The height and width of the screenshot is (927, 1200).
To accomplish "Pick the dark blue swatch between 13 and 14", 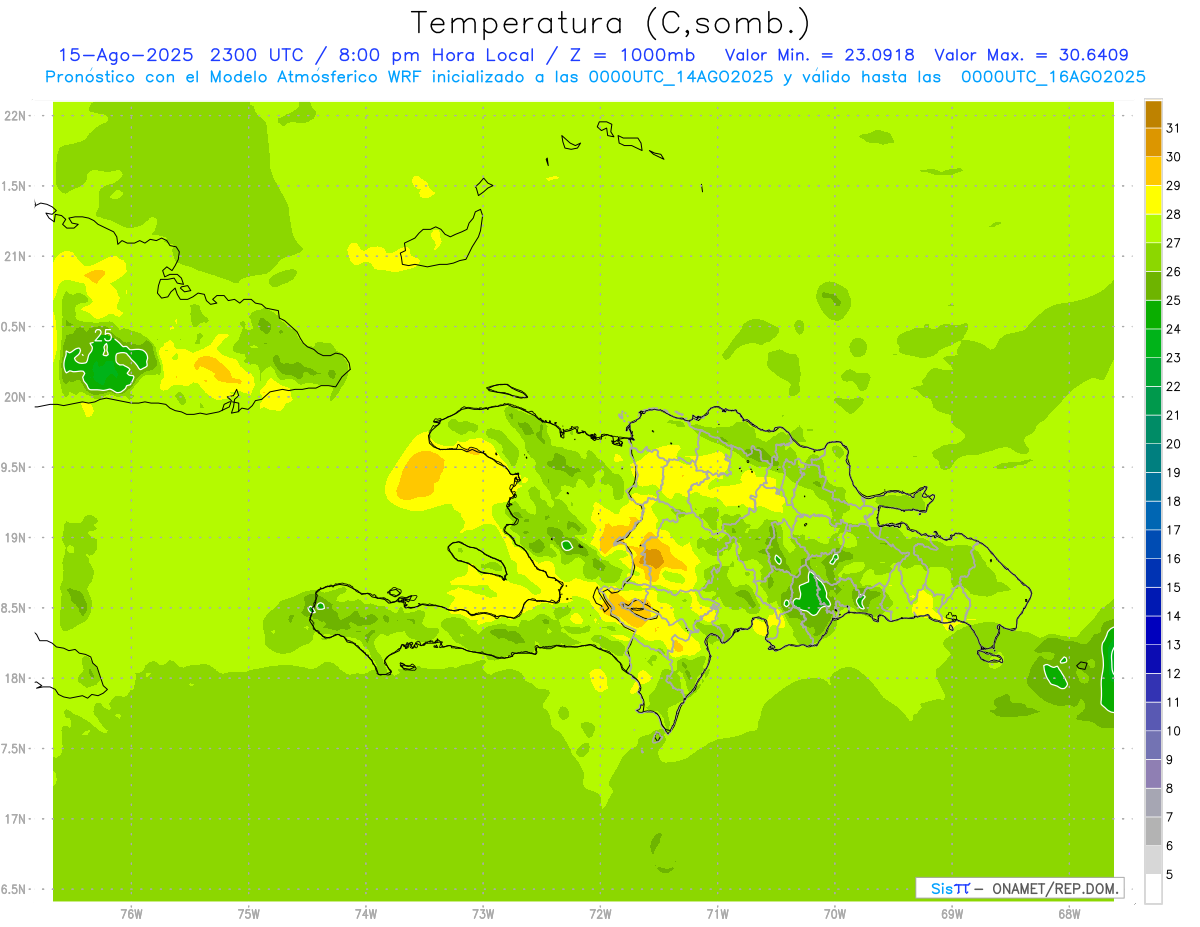I will point(1153,630).
